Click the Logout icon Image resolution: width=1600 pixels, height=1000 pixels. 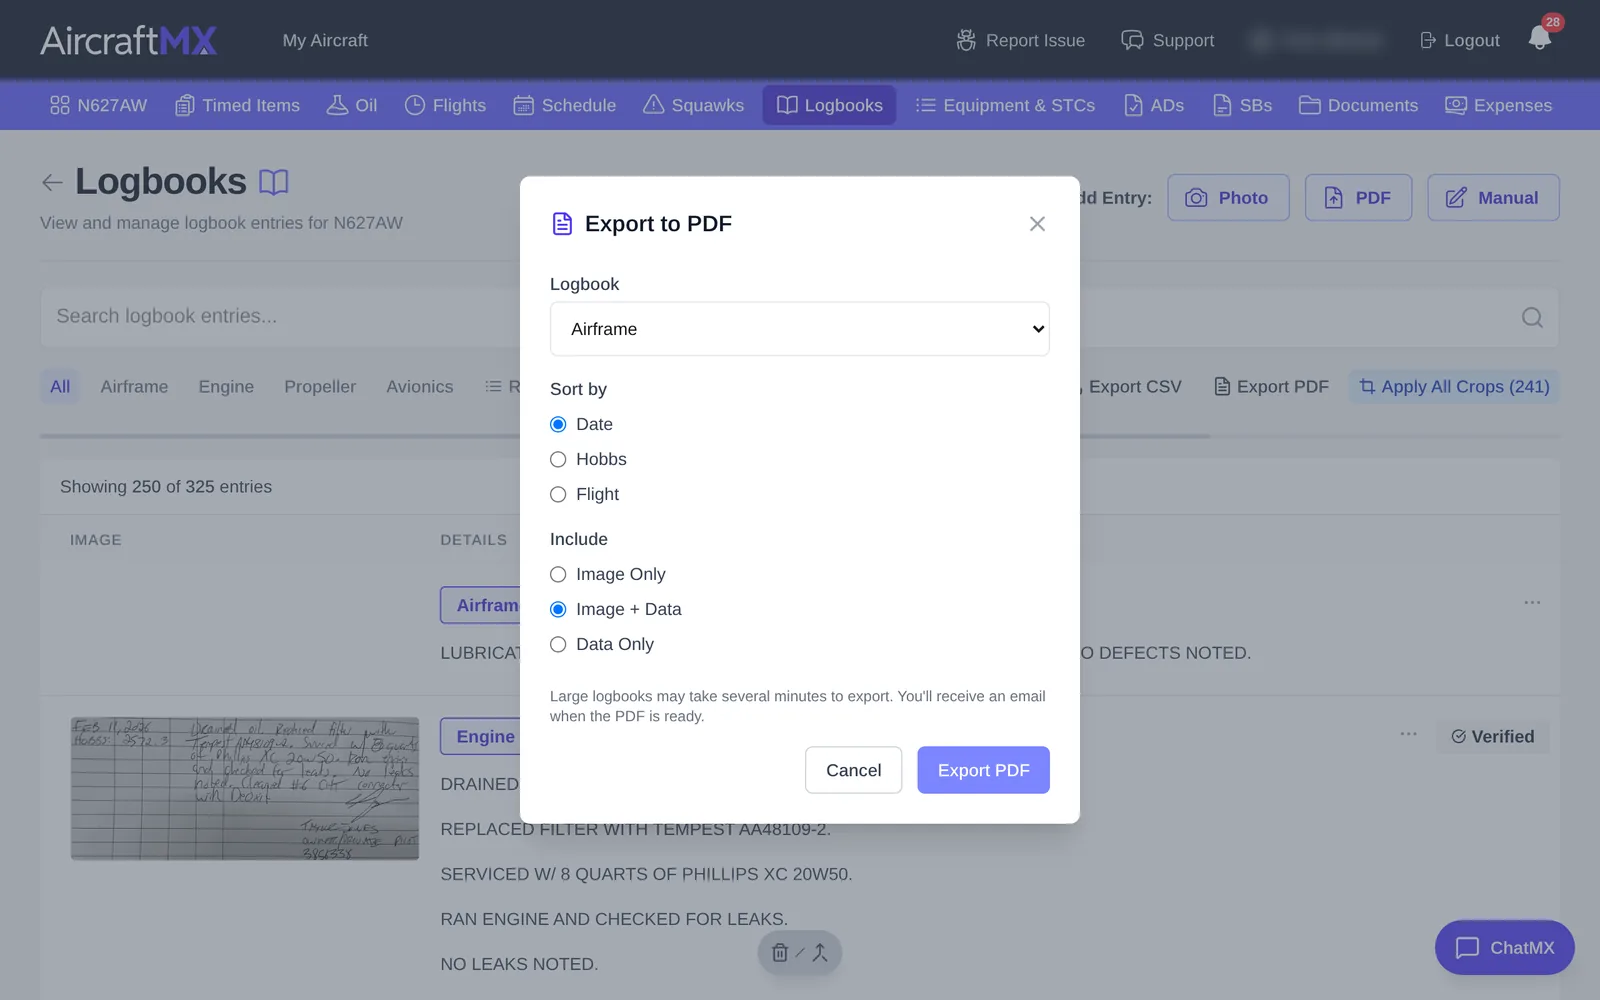1428,40
